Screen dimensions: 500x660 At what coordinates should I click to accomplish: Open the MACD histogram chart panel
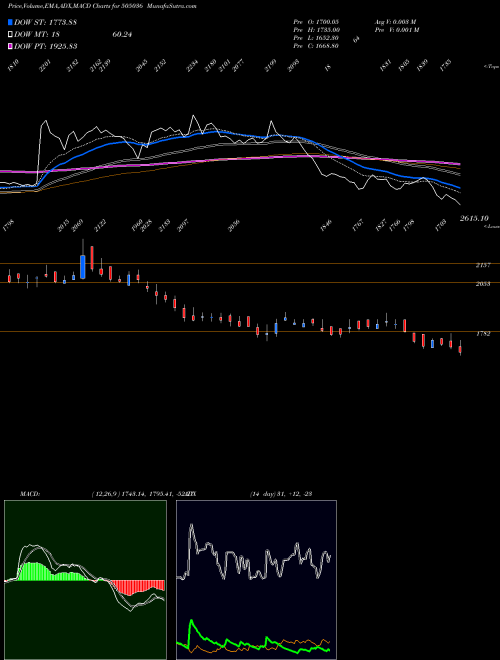tap(85, 580)
